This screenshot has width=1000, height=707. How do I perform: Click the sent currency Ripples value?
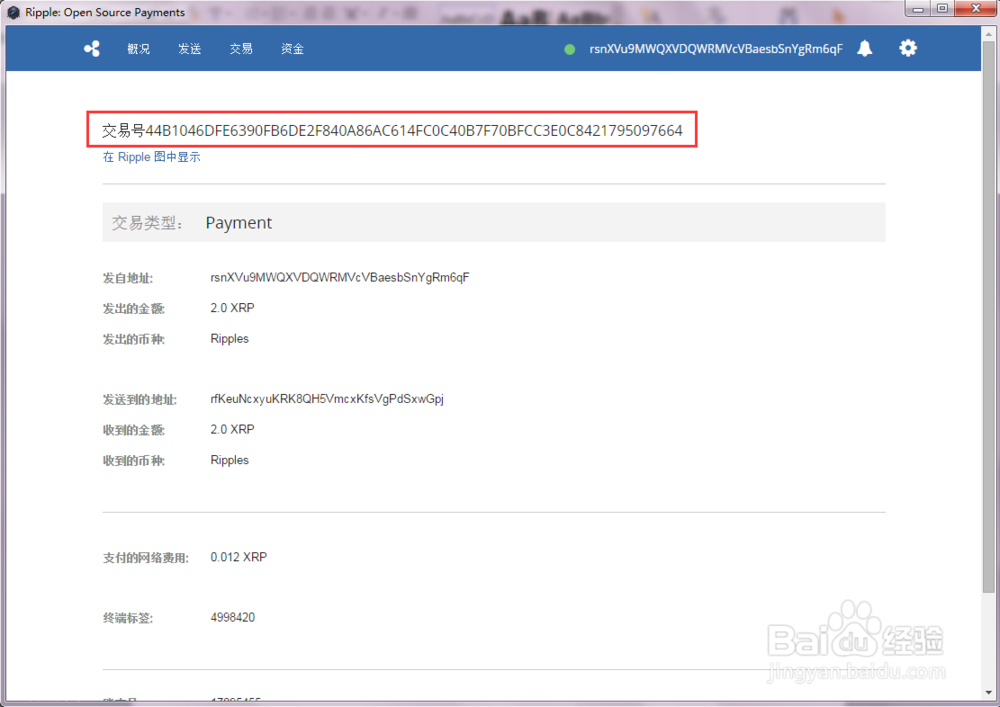(x=230, y=339)
